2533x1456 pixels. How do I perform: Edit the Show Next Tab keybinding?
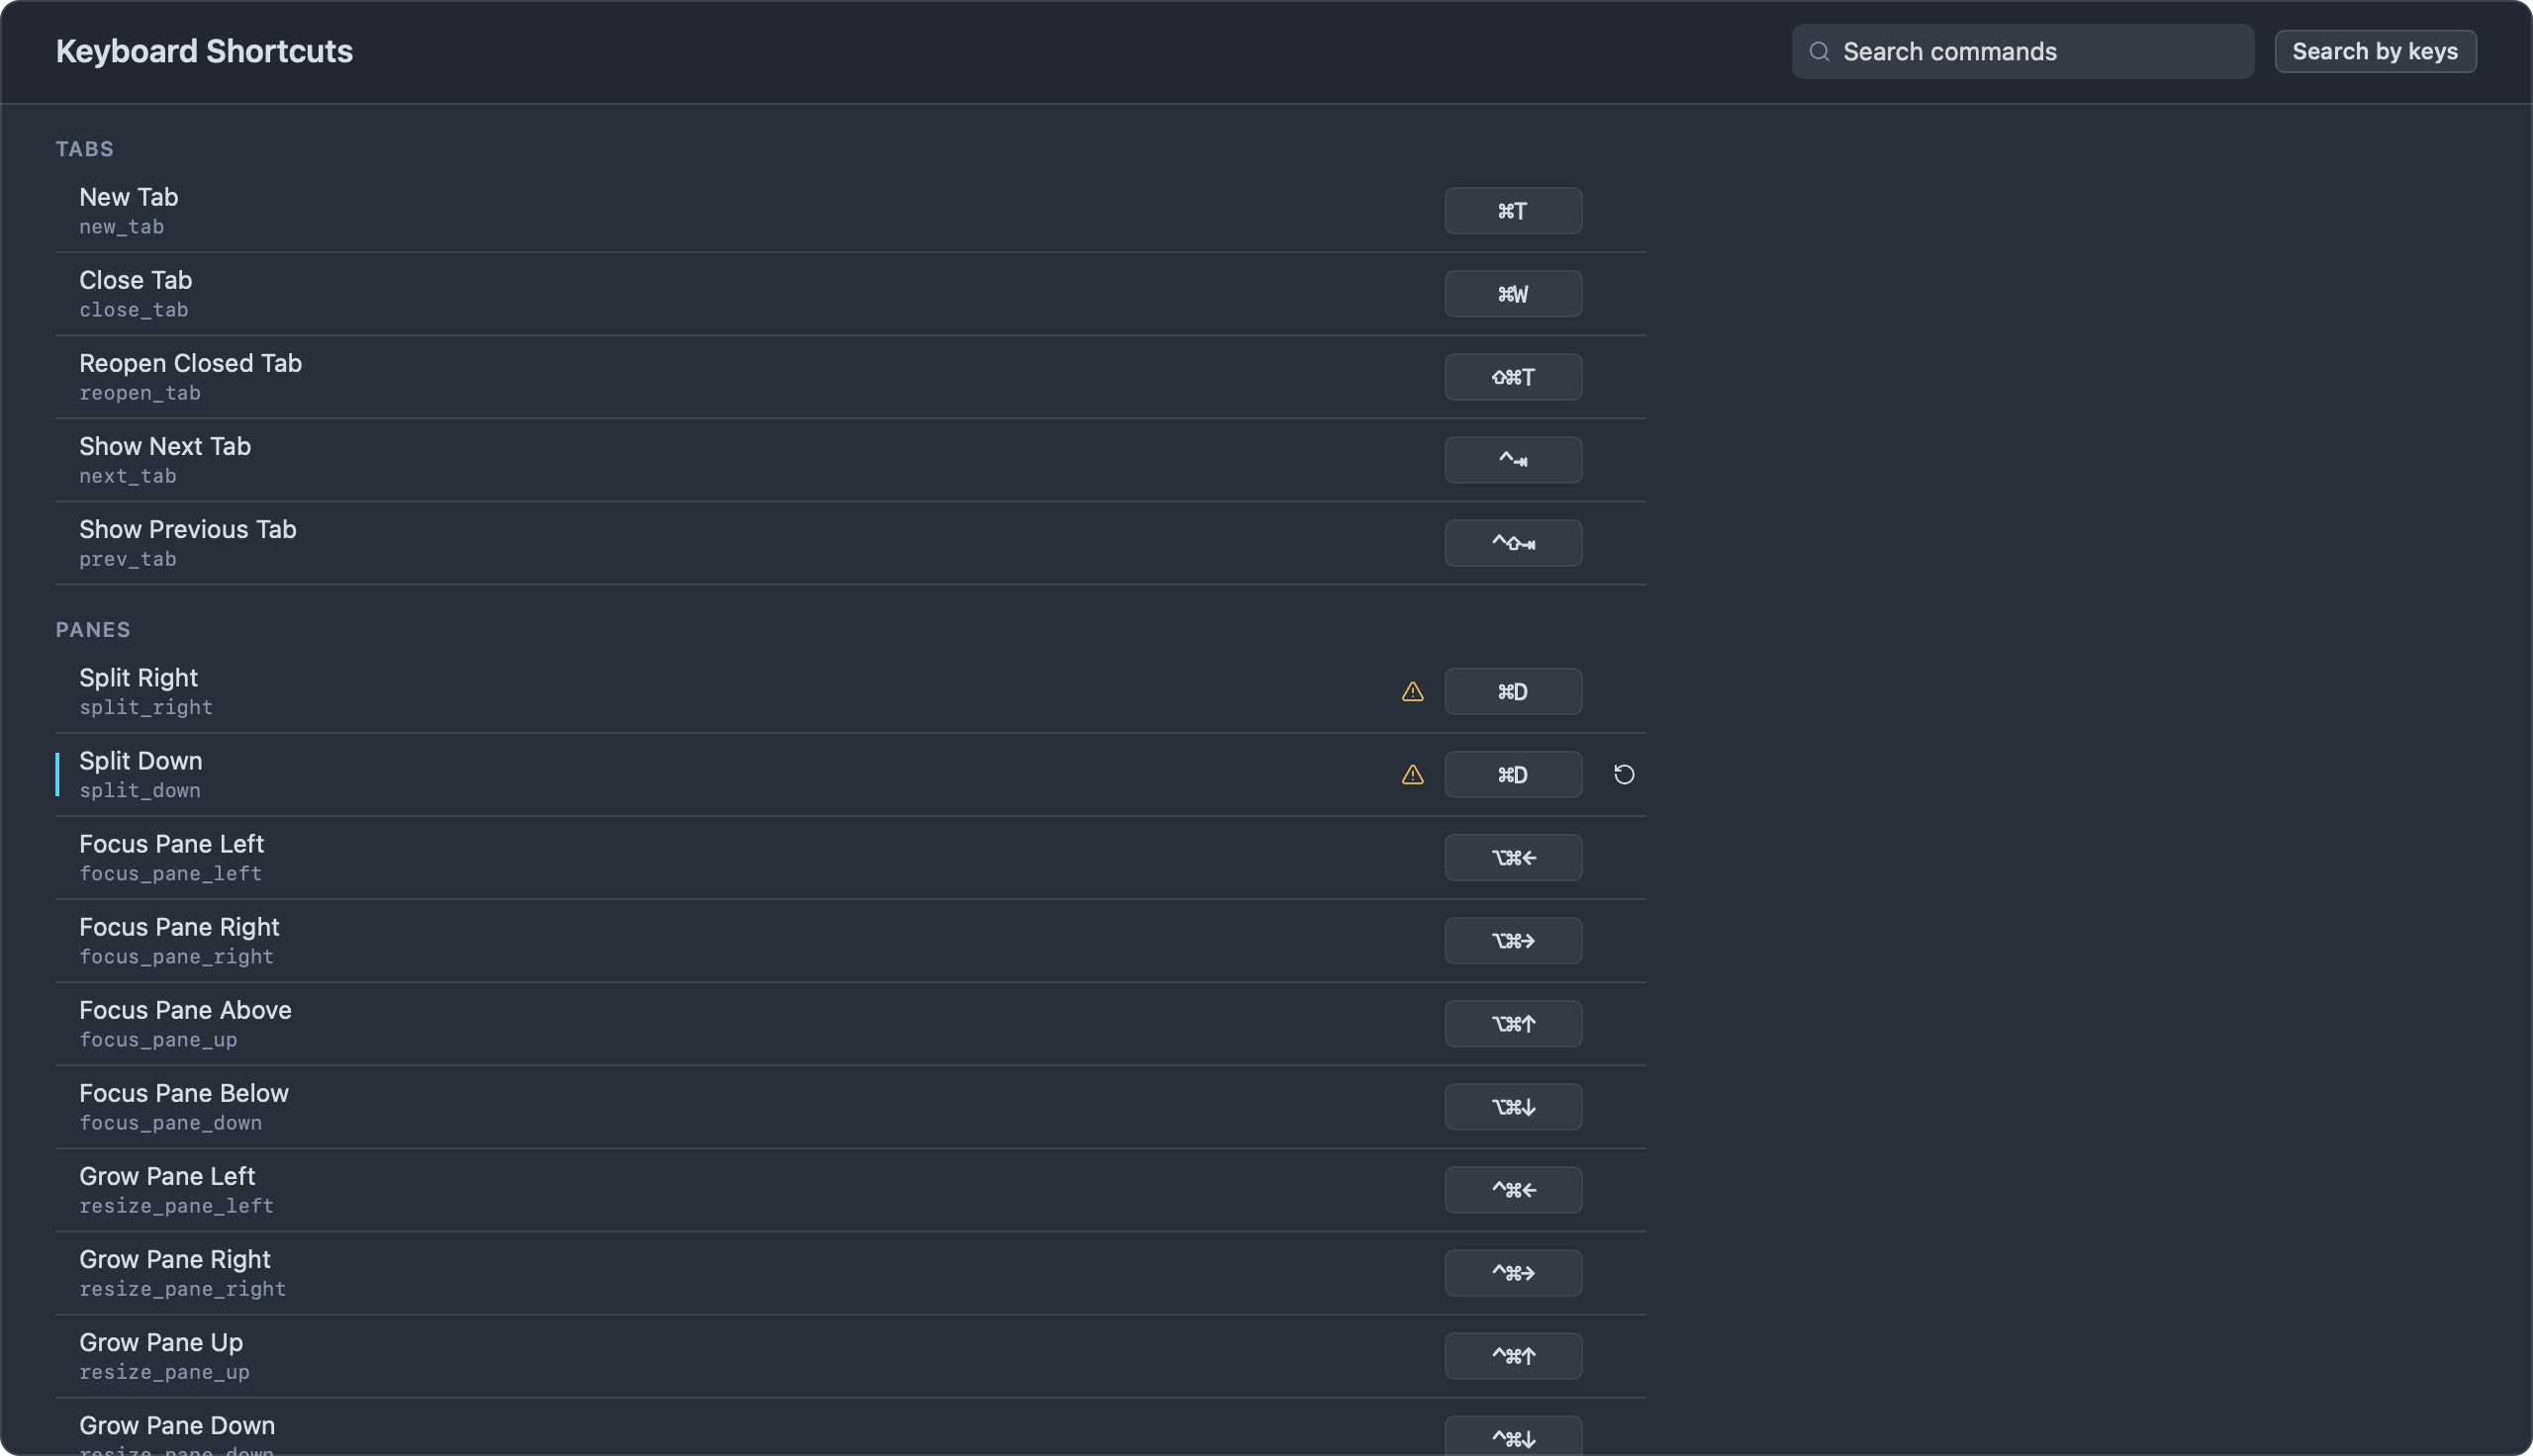pyautogui.click(x=1513, y=459)
